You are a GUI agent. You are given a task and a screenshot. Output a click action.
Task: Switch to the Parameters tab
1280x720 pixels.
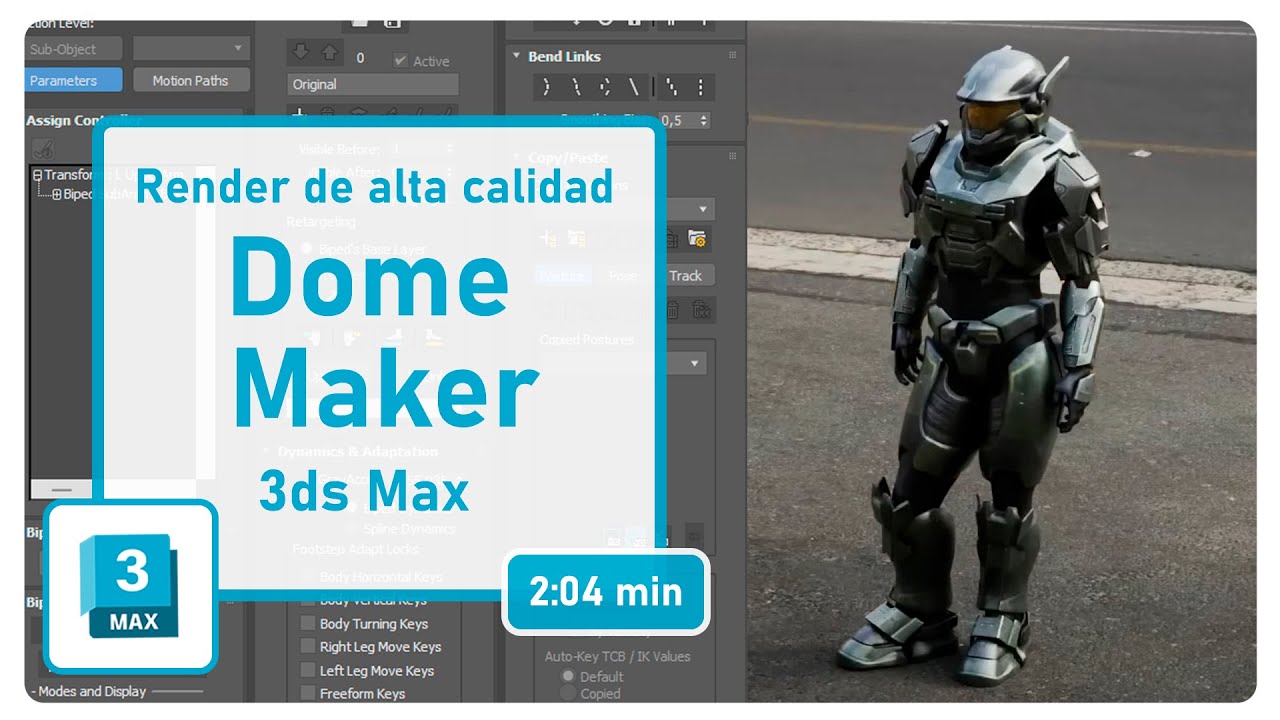coord(73,80)
